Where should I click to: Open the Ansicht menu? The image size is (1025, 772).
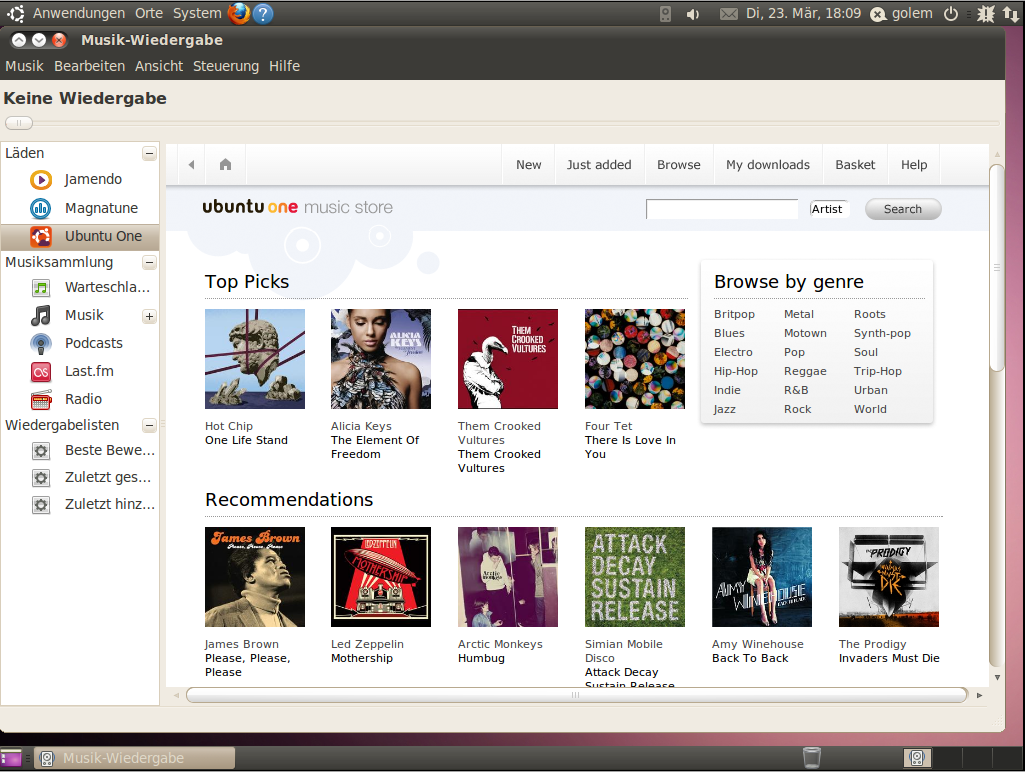159,66
